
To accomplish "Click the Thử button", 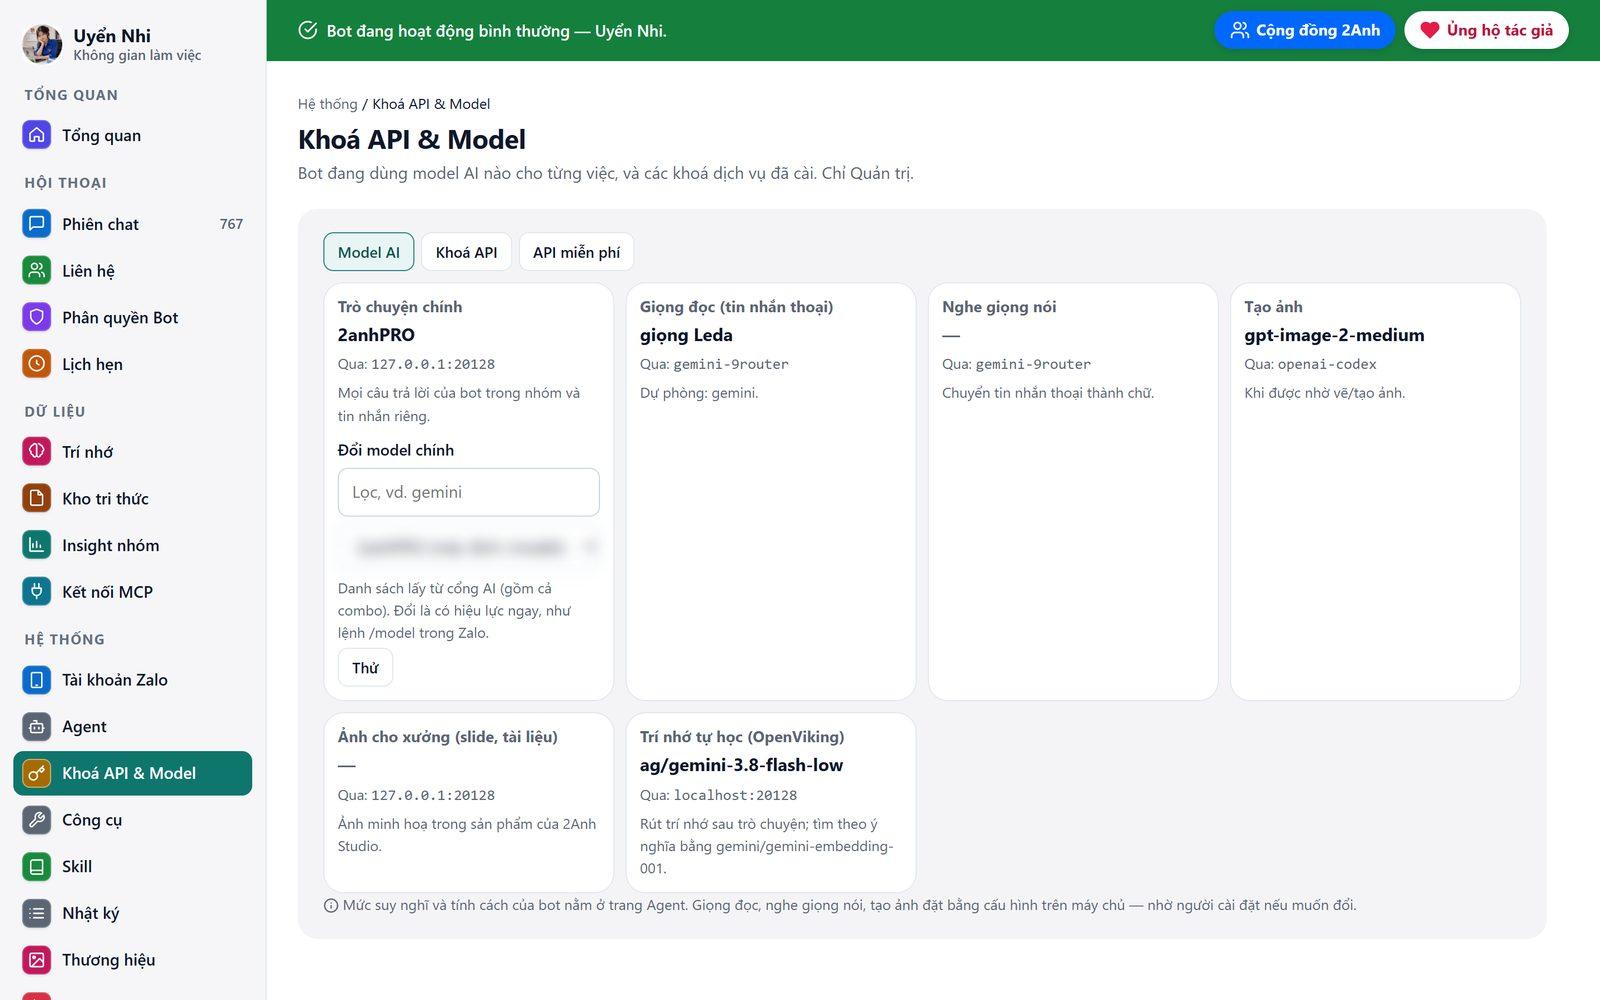I will [365, 668].
